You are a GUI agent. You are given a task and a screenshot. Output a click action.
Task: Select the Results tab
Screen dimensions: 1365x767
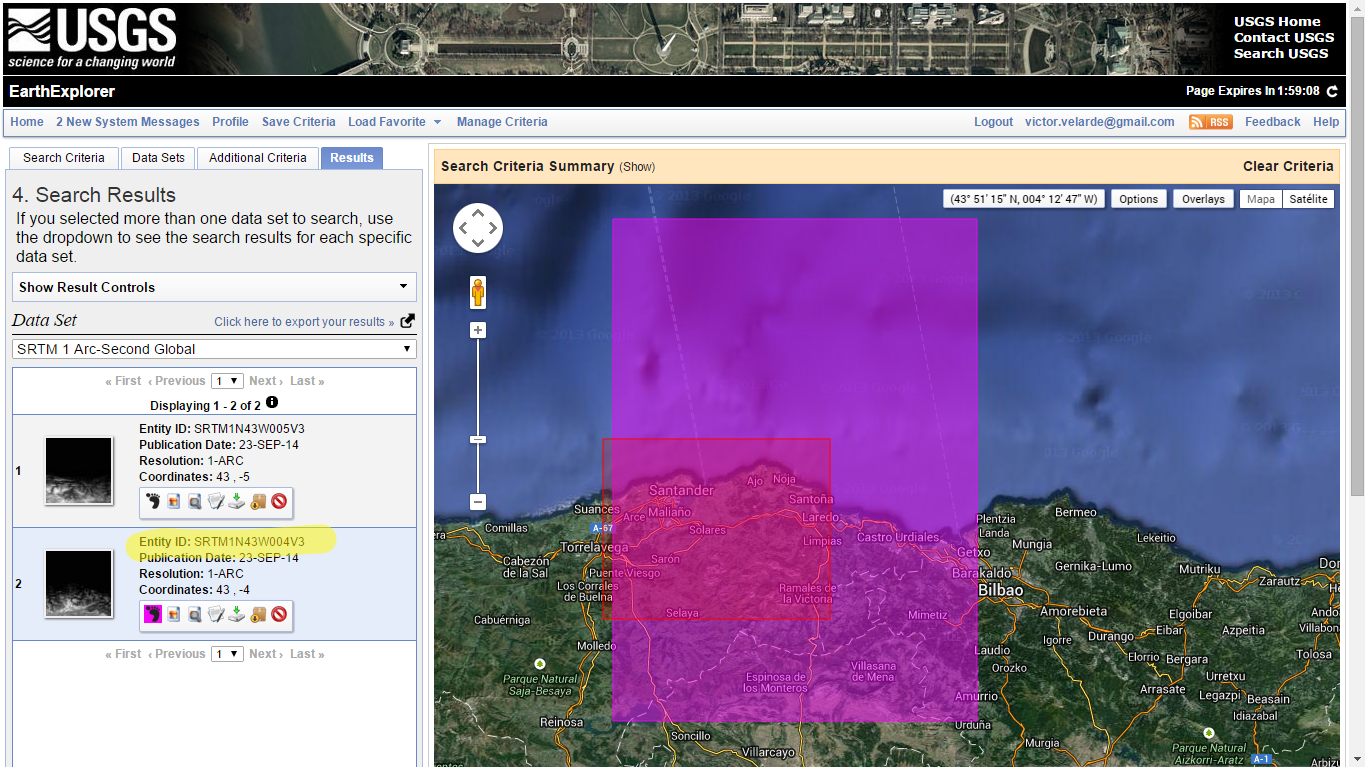click(x=352, y=158)
